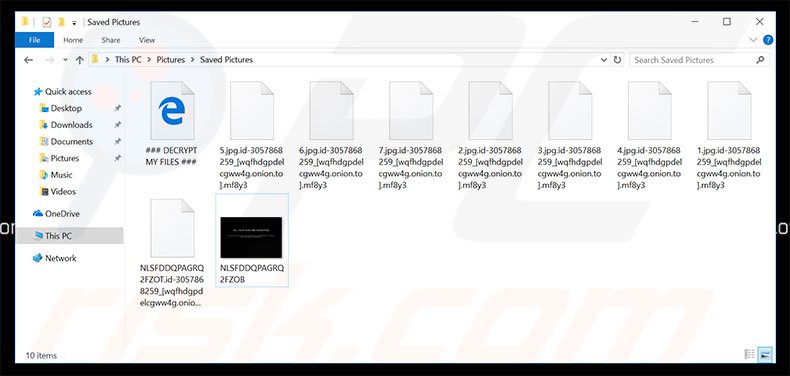This screenshot has height=376, width=790.
Task: Focus the Search Saved Pictures field
Action: (x=700, y=59)
